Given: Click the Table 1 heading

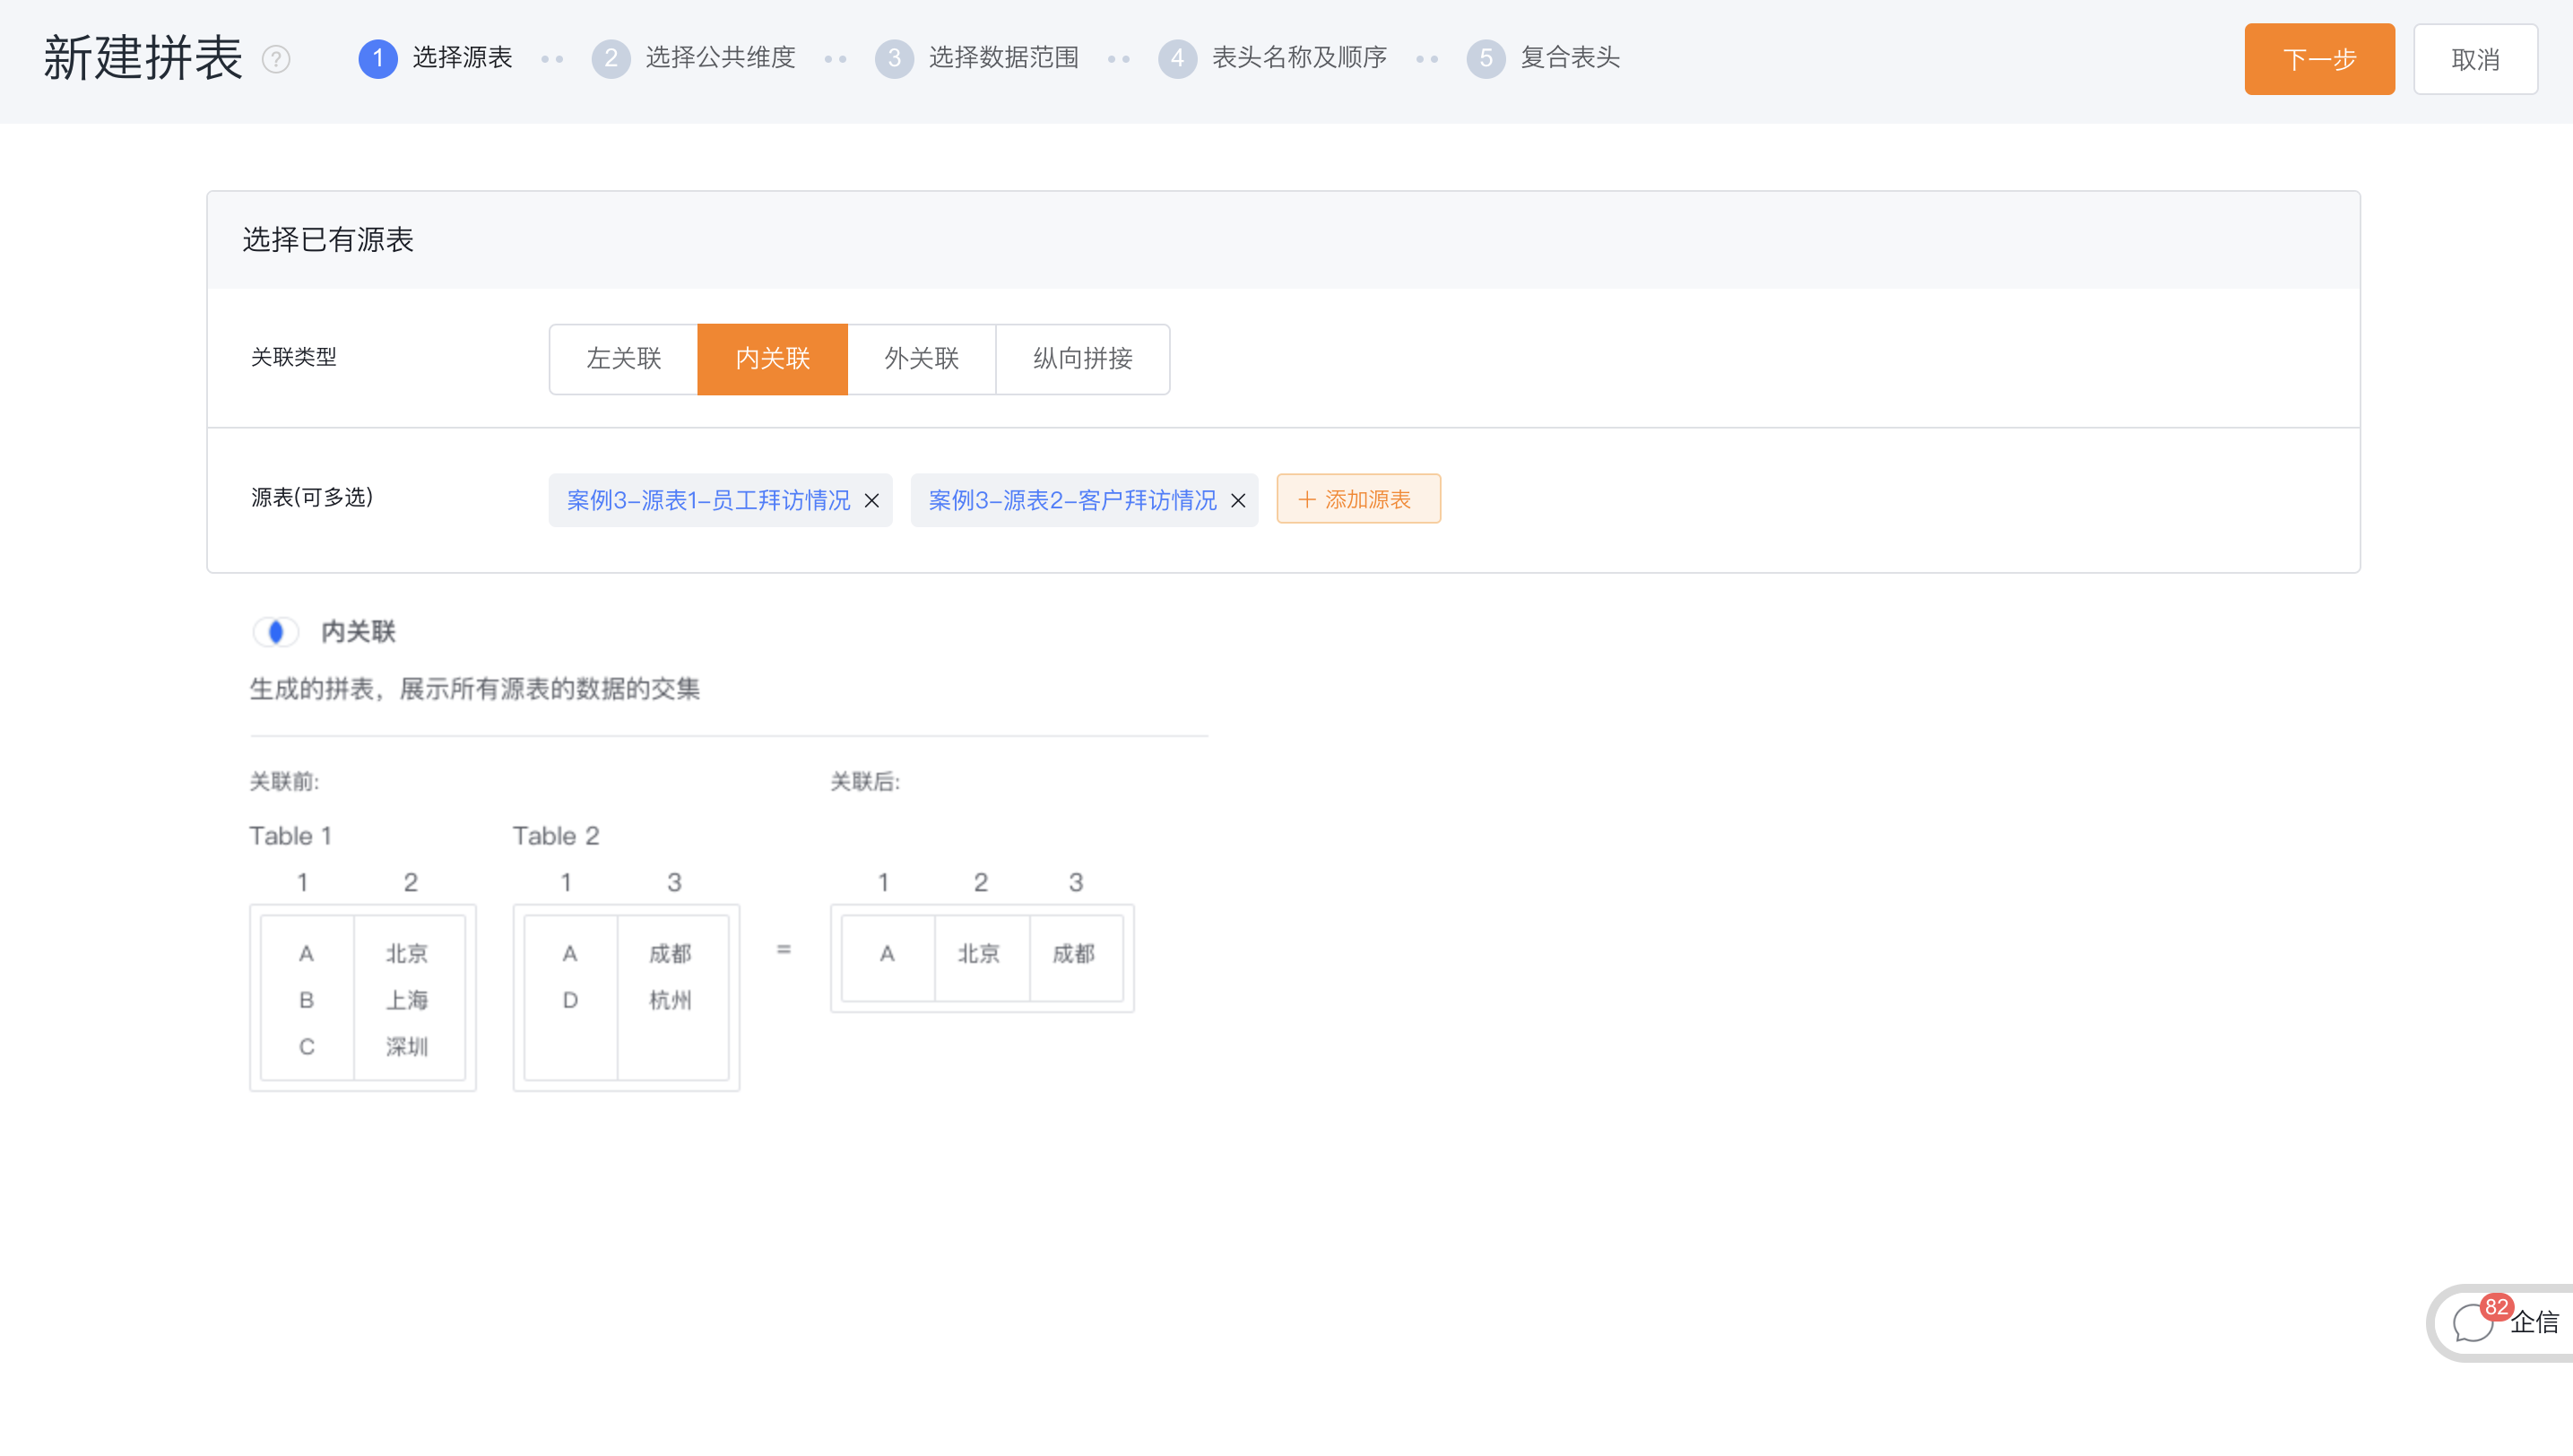Looking at the screenshot, I should click(x=290, y=835).
